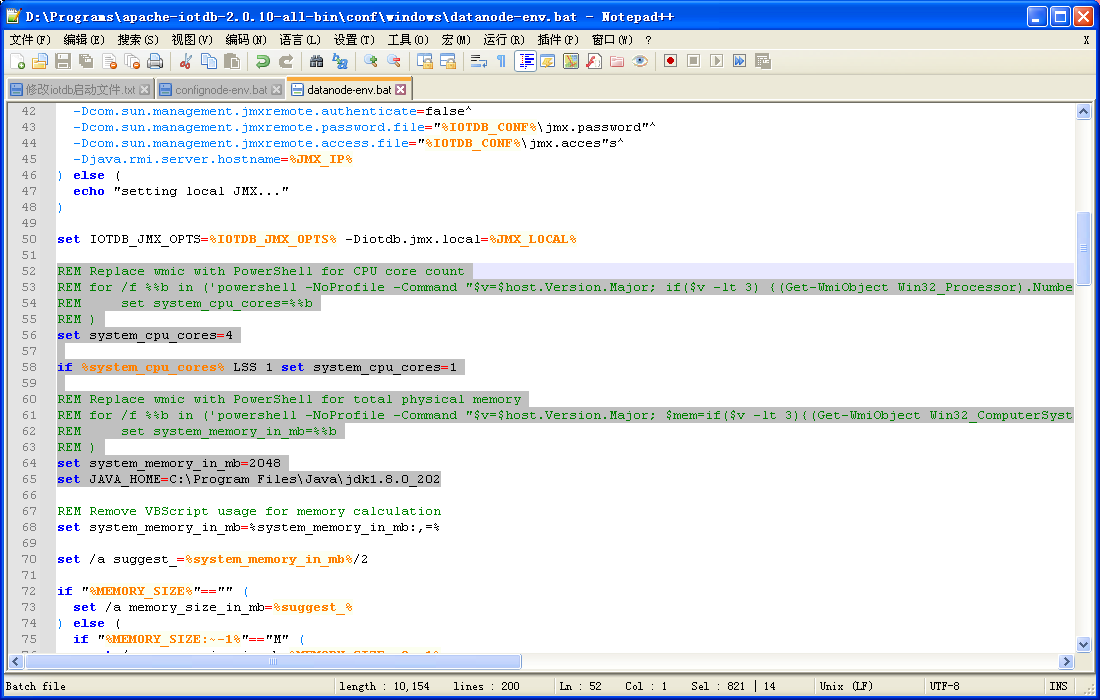Open the 编辑(E) menu
This screenshot has height=700, width=1100.
pos(84,40)
